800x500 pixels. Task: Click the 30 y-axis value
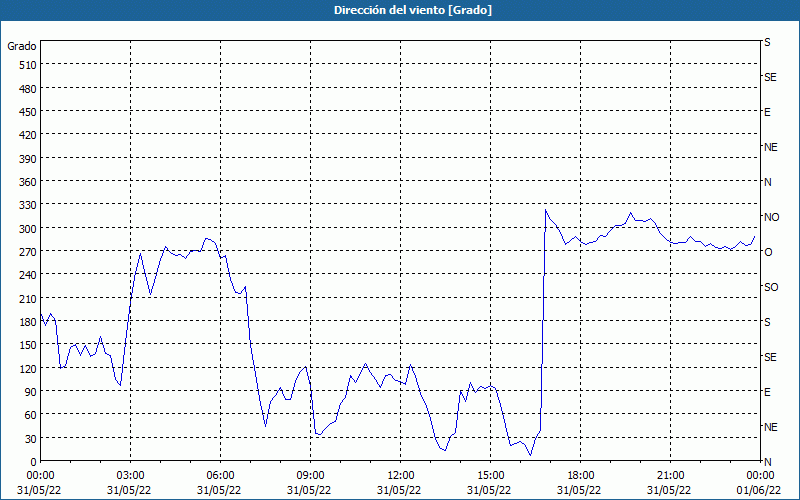click(x=31, y=439)
